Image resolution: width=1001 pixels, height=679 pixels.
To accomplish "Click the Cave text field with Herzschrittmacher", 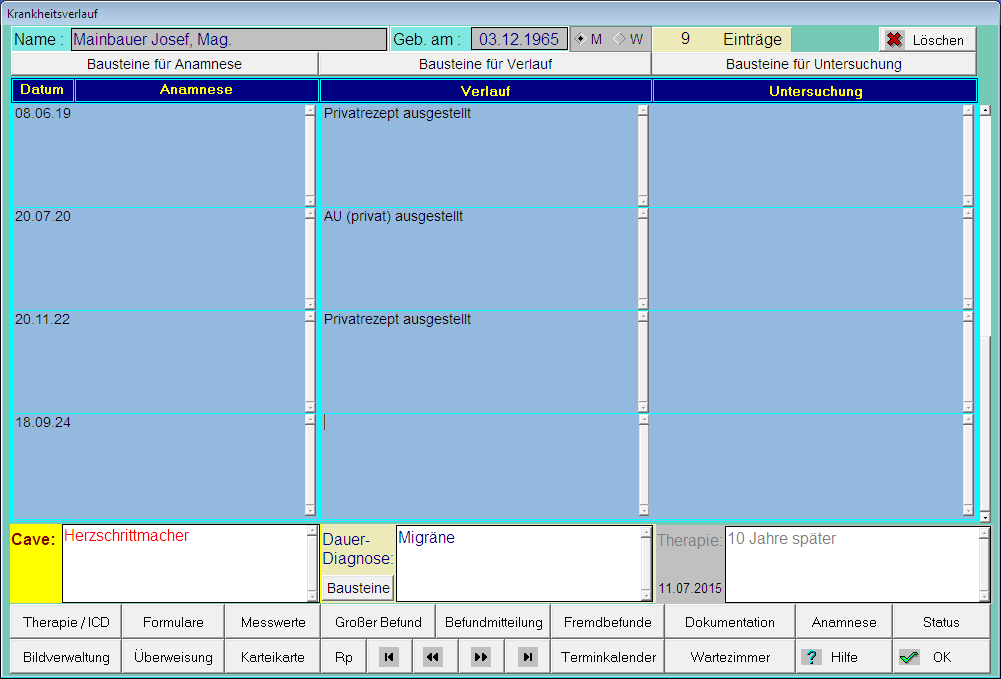I will tap(183, 563).
